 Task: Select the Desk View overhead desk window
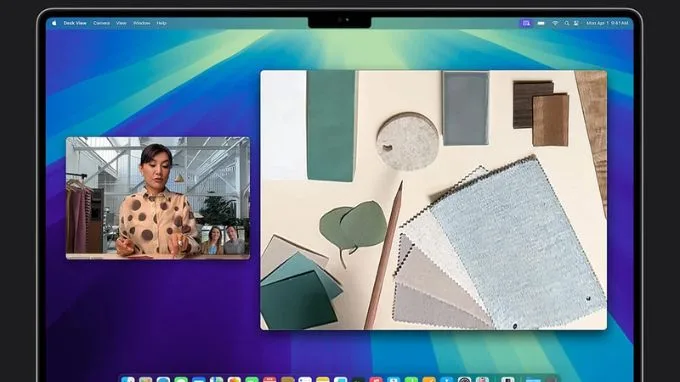click(433, 200)
